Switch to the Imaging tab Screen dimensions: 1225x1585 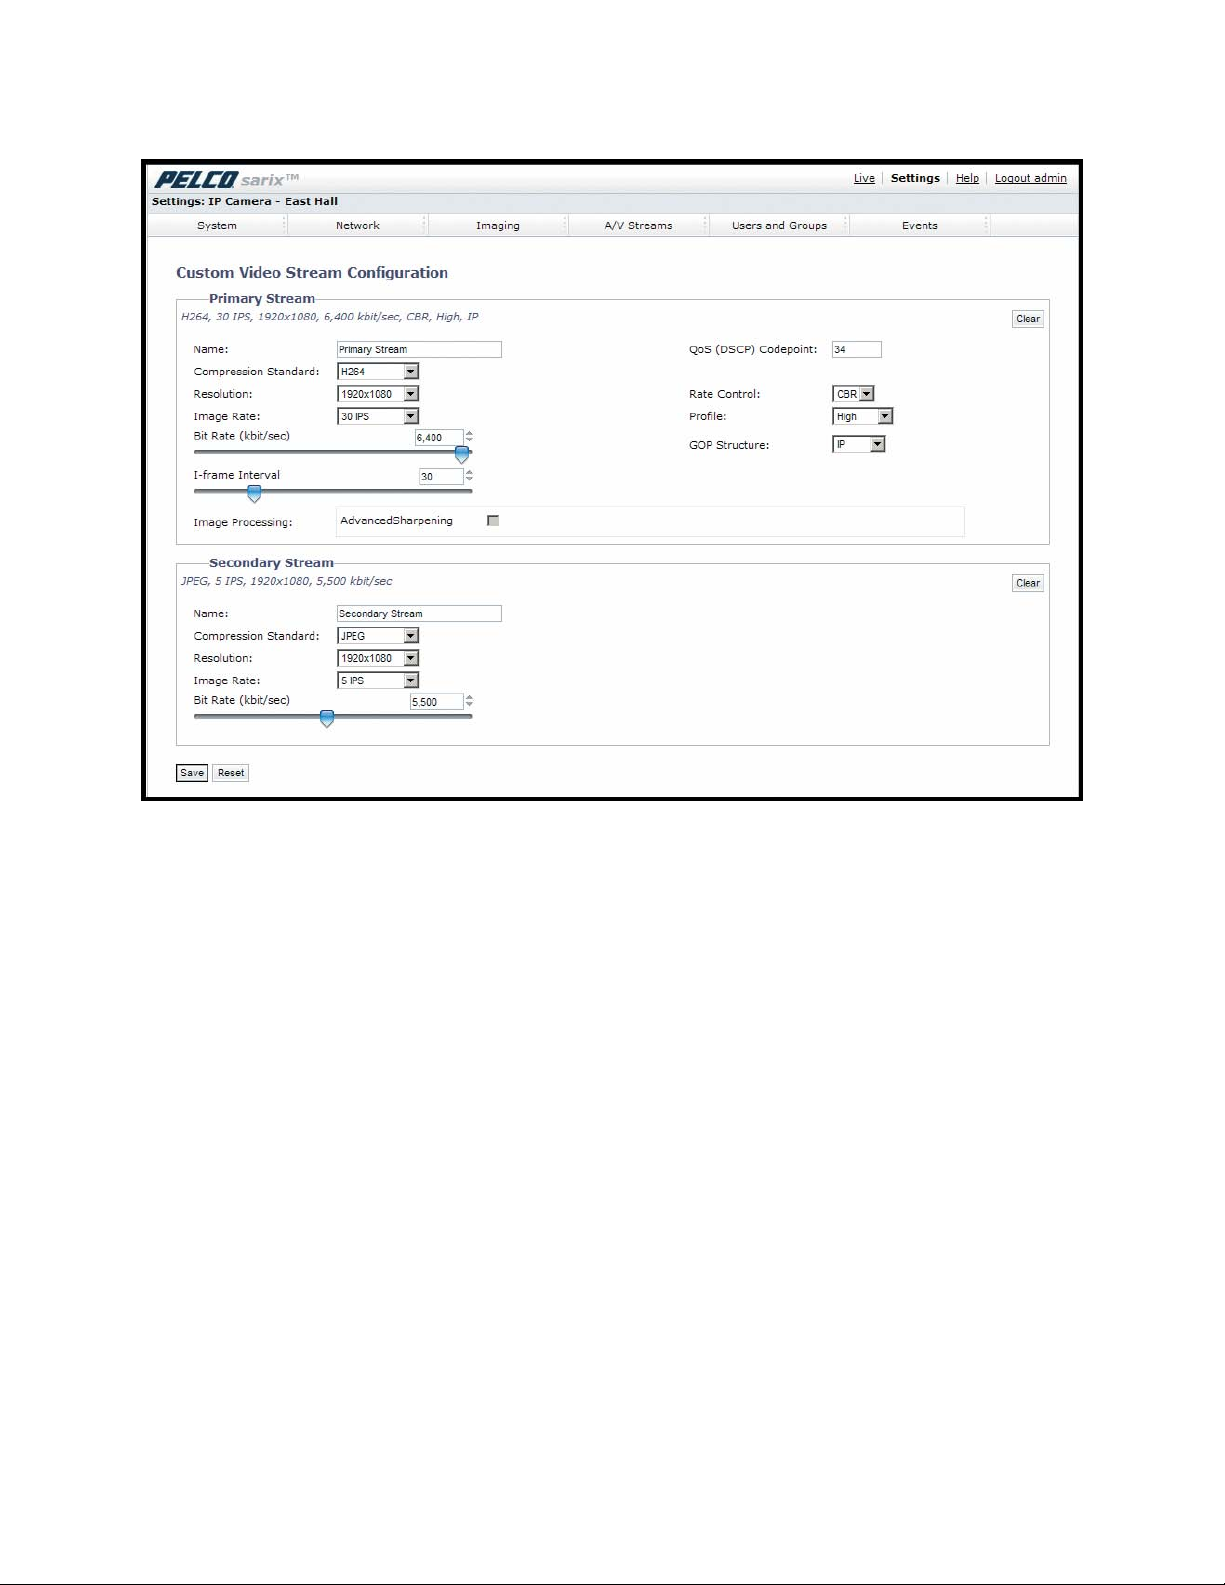click(x=498, y=226)
